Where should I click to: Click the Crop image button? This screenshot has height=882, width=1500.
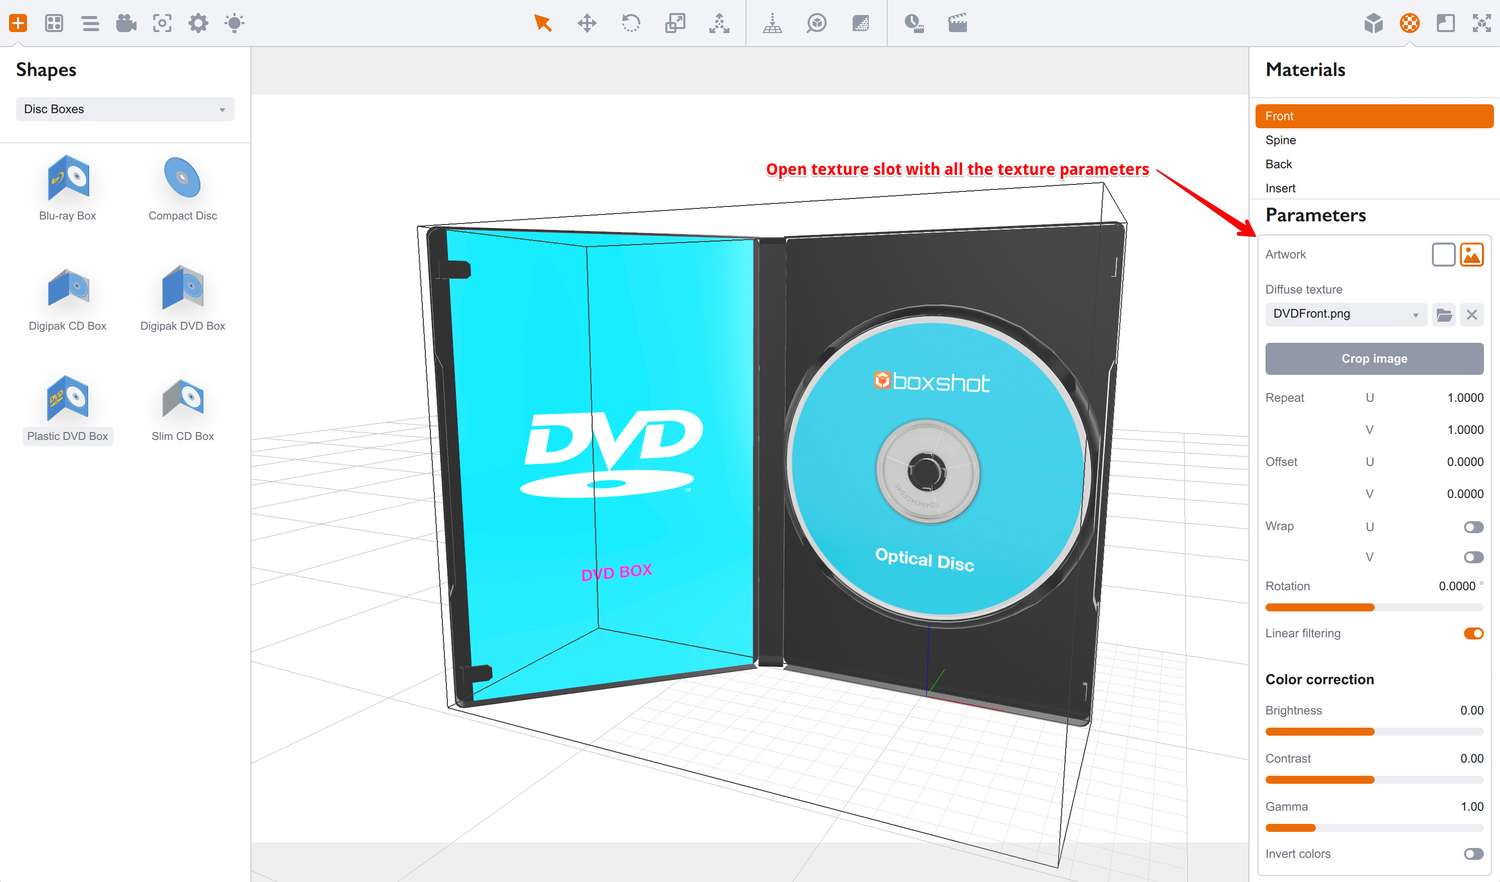1374,359
